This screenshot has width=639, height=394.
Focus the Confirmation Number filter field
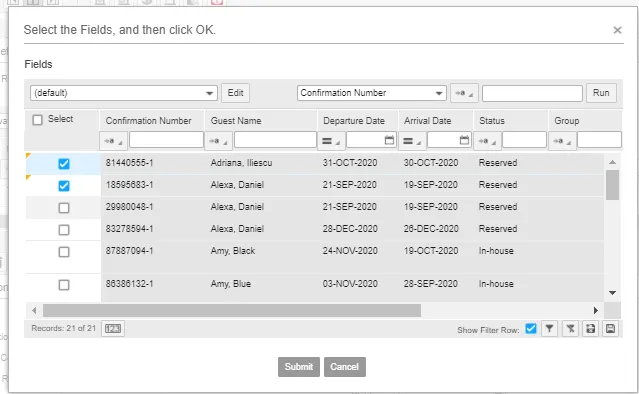pos(166,140)
